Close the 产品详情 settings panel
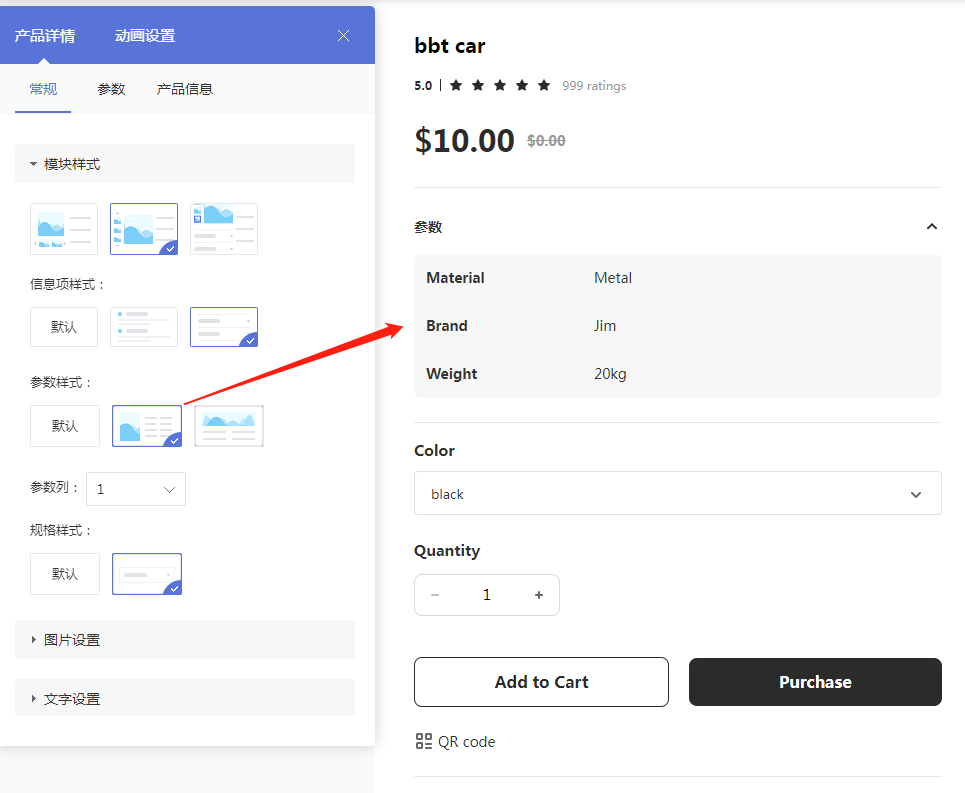This screenshot has width=965, height=793. coord(344,36)
